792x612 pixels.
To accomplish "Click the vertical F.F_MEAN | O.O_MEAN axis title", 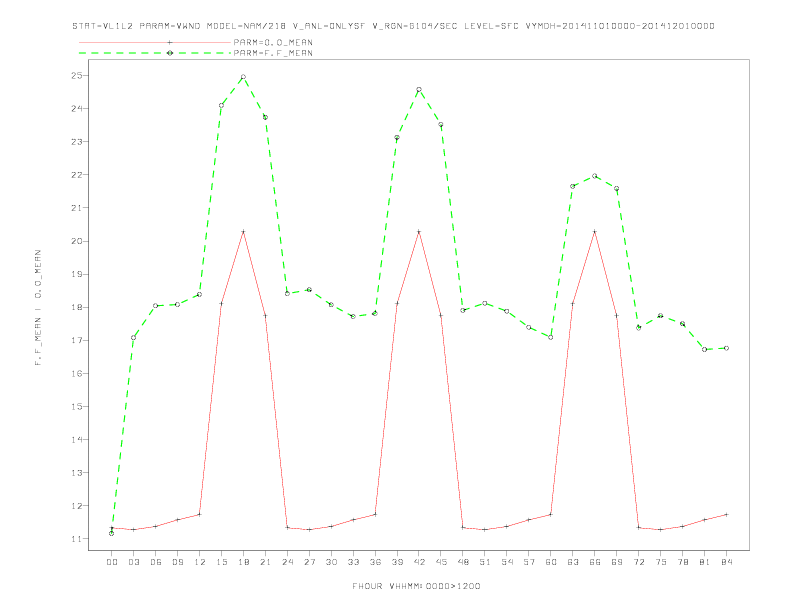I will coord(38,308).
